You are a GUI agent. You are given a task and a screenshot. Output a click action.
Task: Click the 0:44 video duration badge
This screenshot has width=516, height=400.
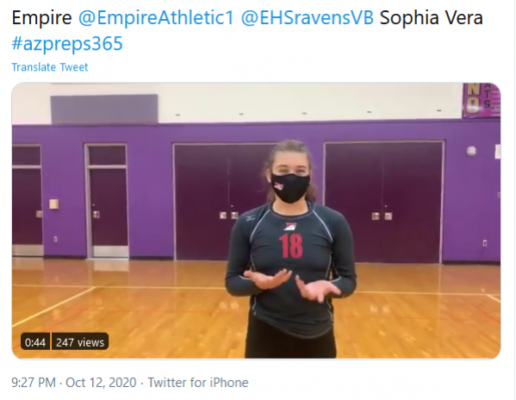tap(35, 342)
